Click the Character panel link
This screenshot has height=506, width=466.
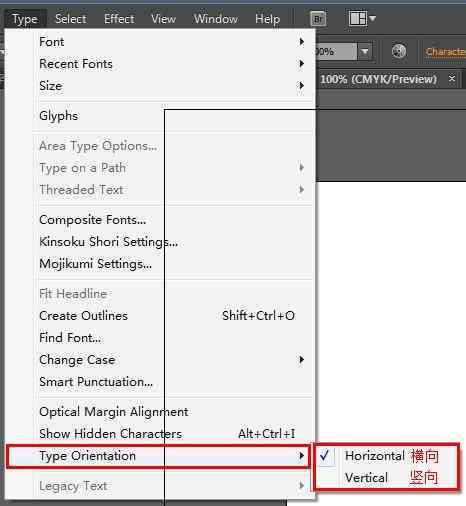pyautogui.click(x=445, y=52)
